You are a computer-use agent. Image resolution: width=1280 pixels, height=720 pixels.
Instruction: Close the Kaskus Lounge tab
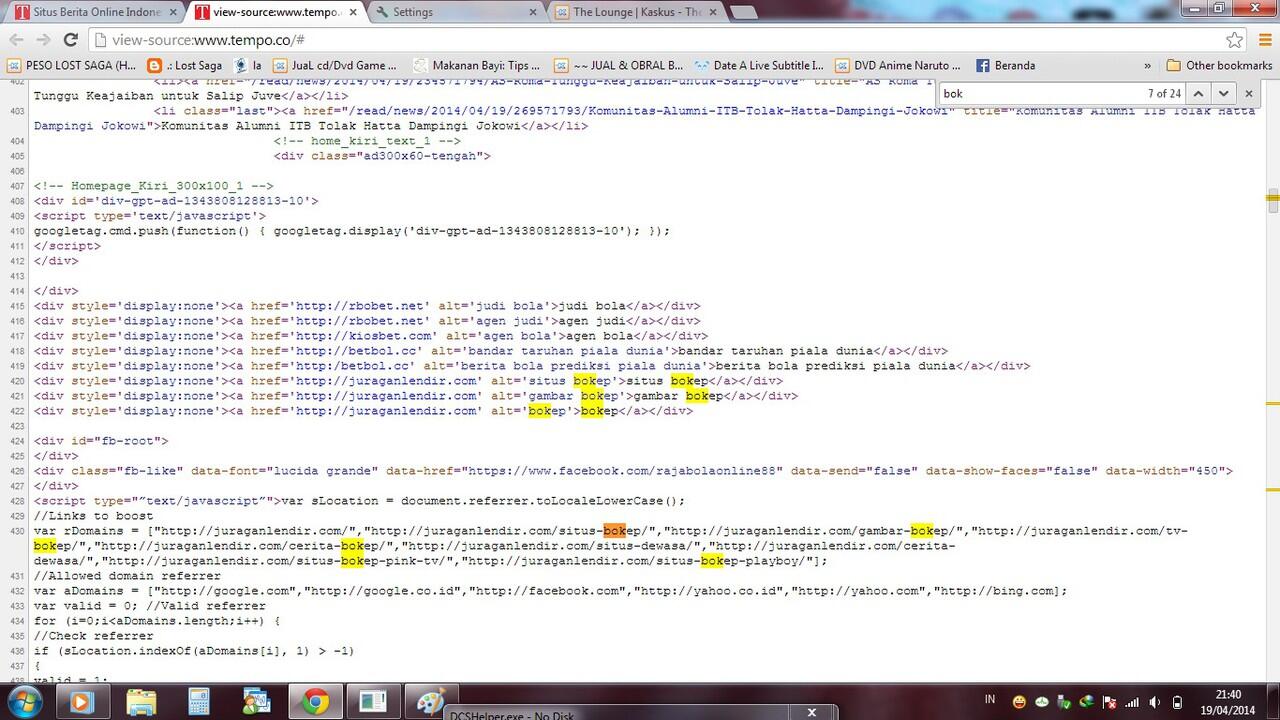coord(712,12)
